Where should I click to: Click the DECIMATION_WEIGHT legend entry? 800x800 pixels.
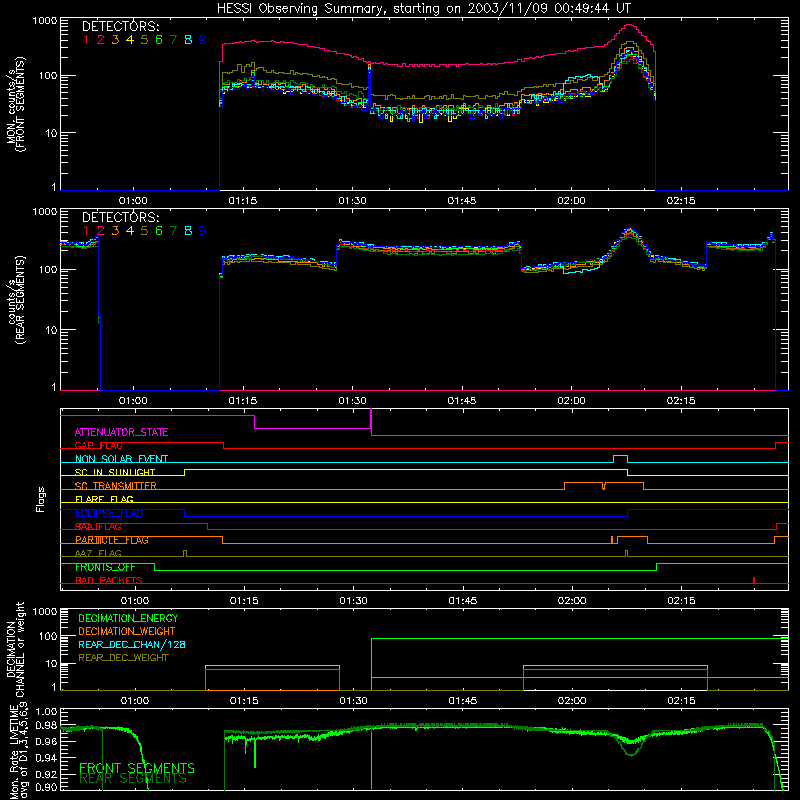[127, 632]
